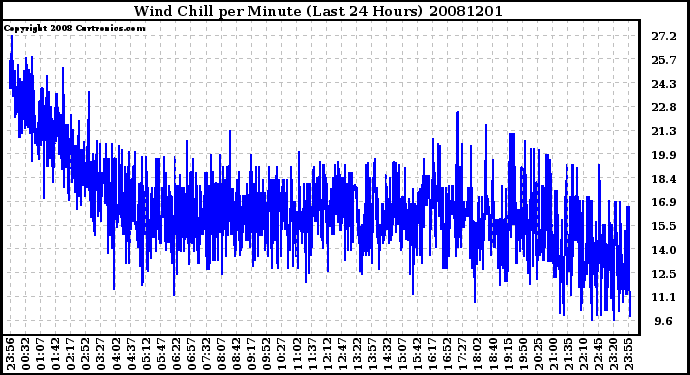Screen dimensions: 690x375
Task: Click the 04:02 time label
Action: 116,354
